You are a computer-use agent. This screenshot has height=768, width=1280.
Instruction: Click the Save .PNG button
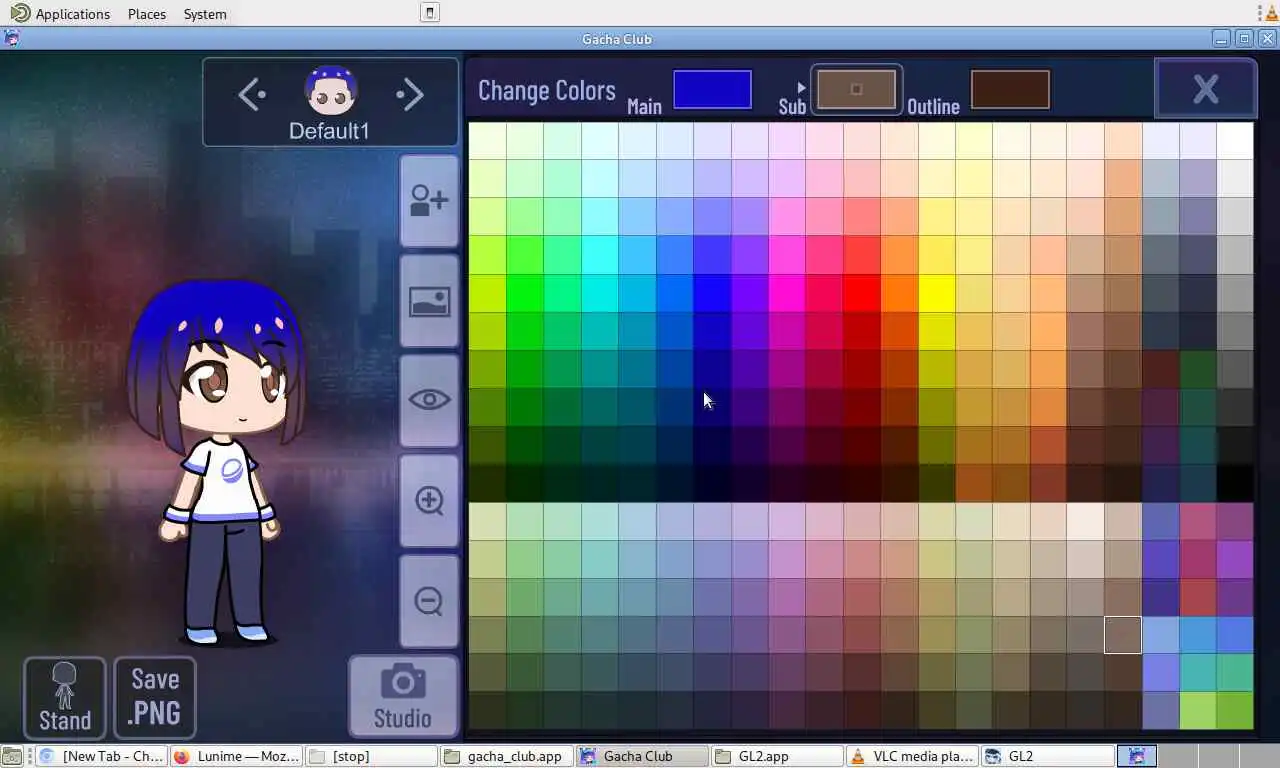click(x=155, y=697)
